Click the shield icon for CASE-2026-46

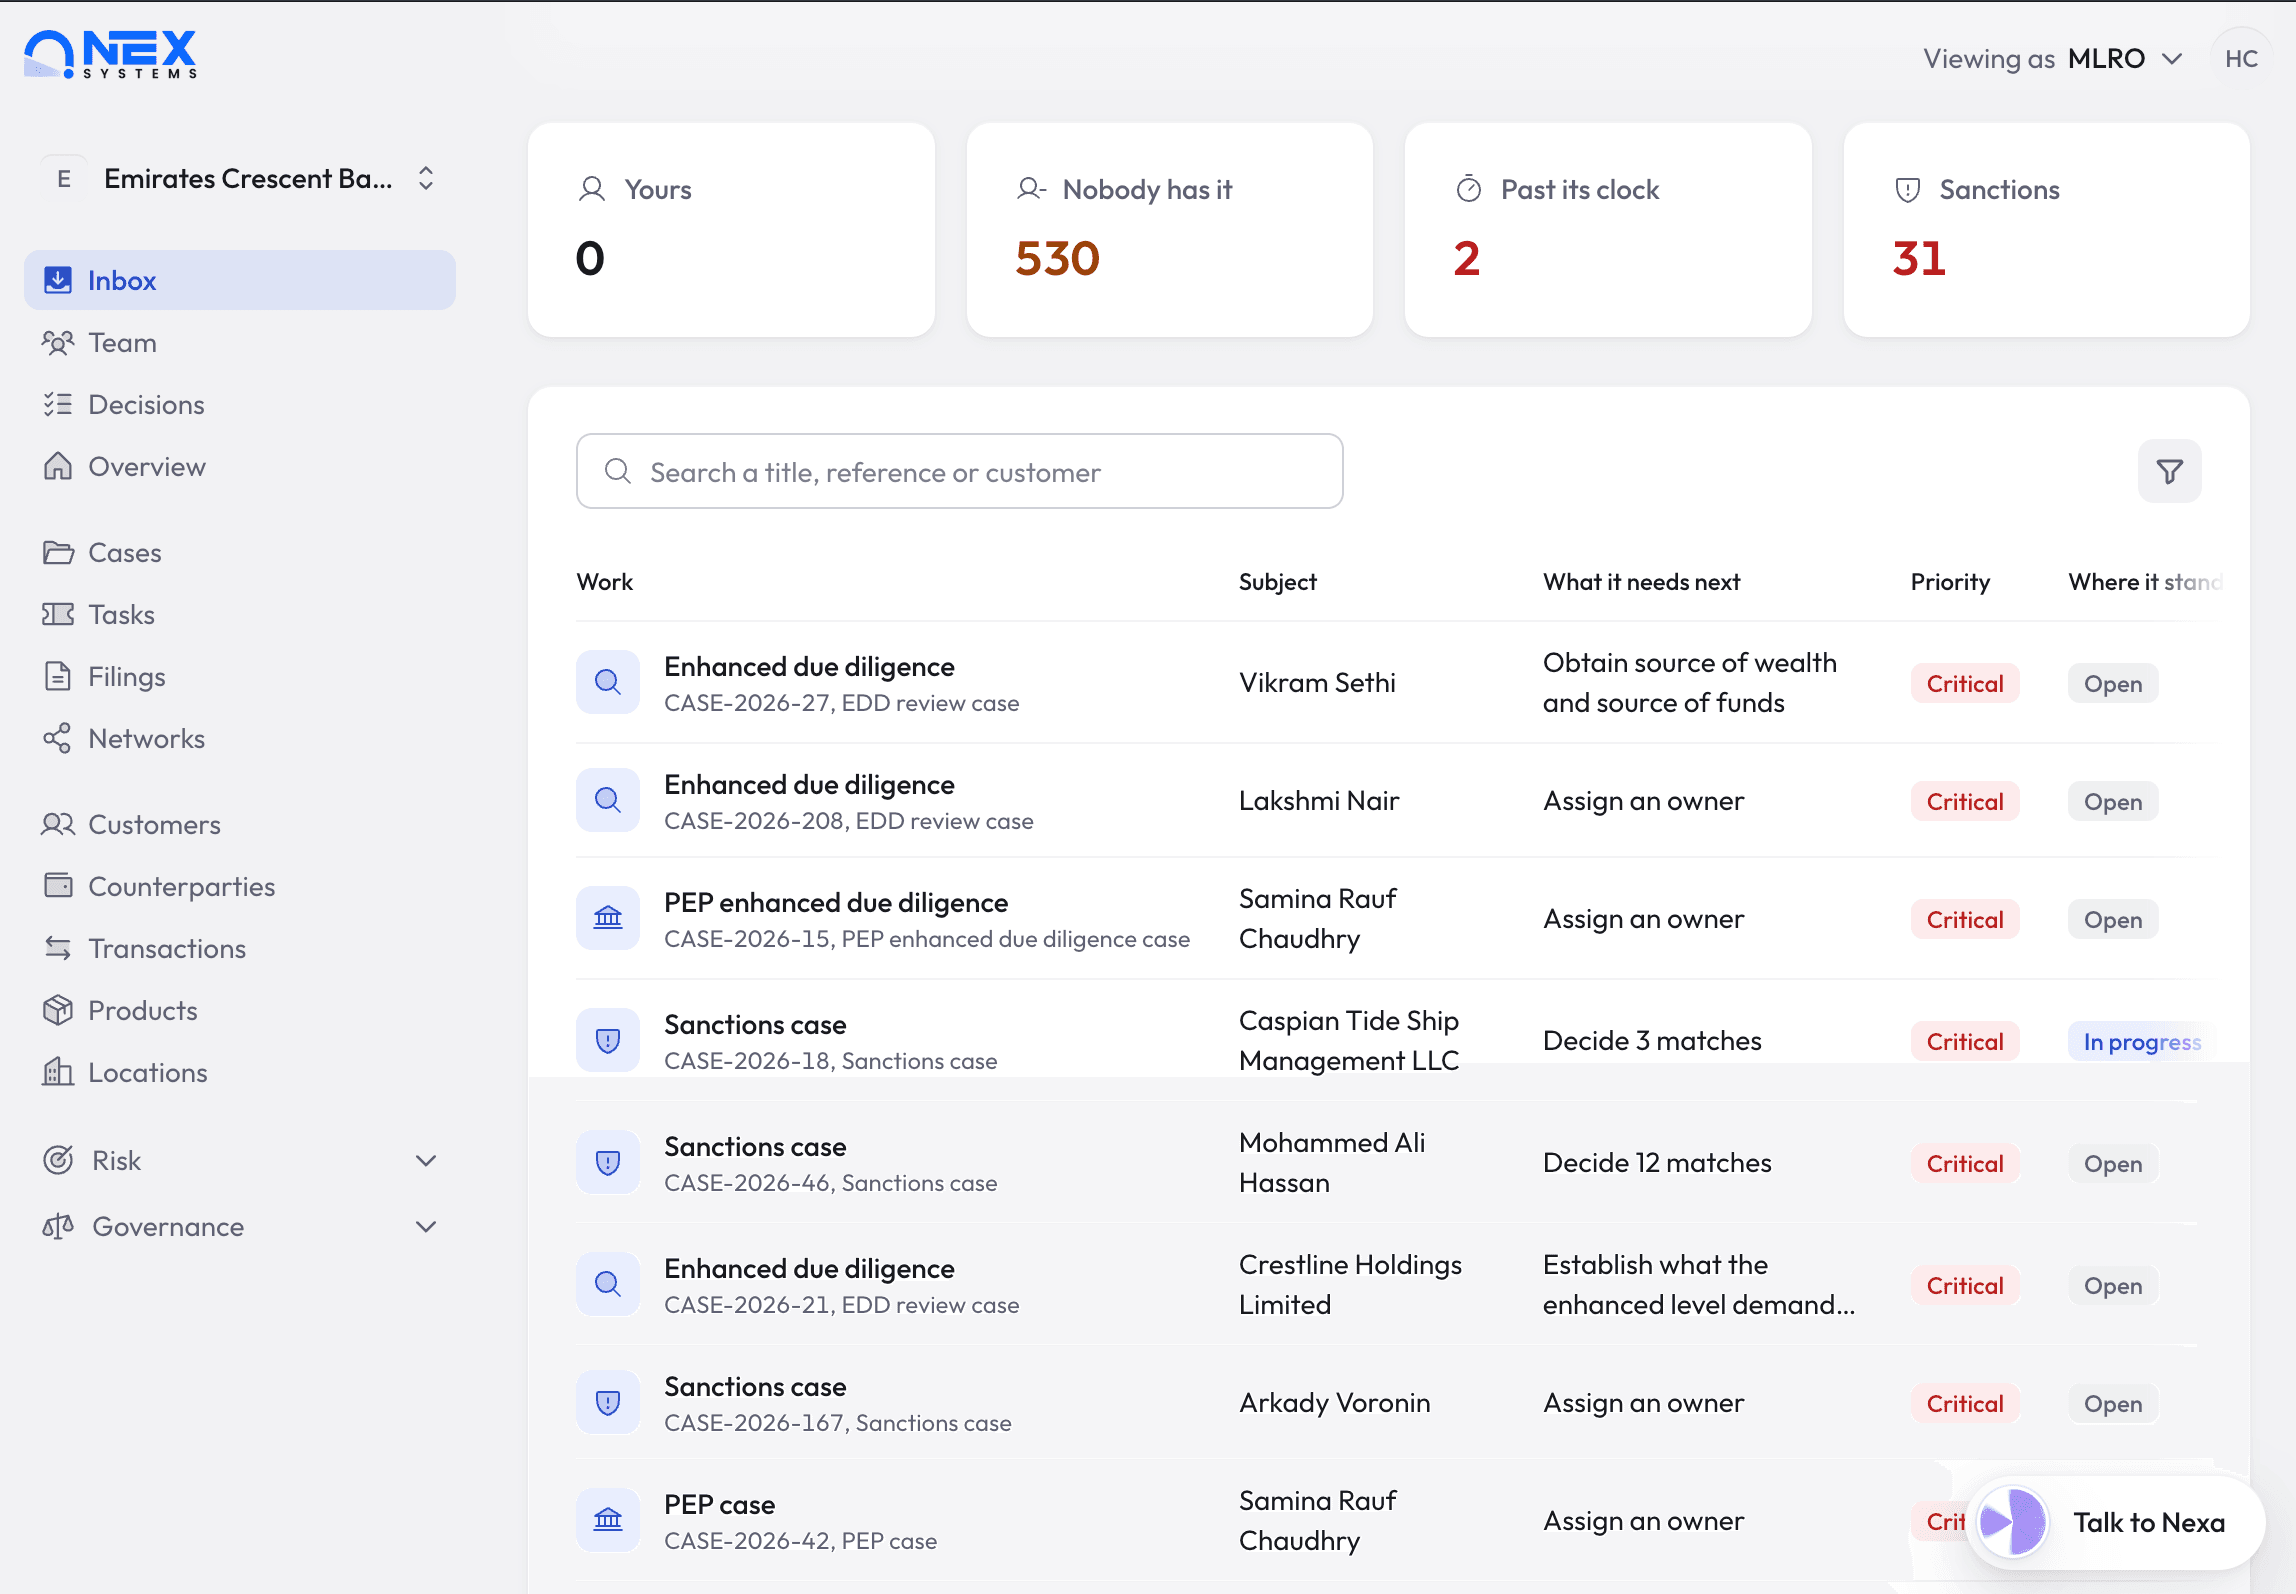(608, 1162)
